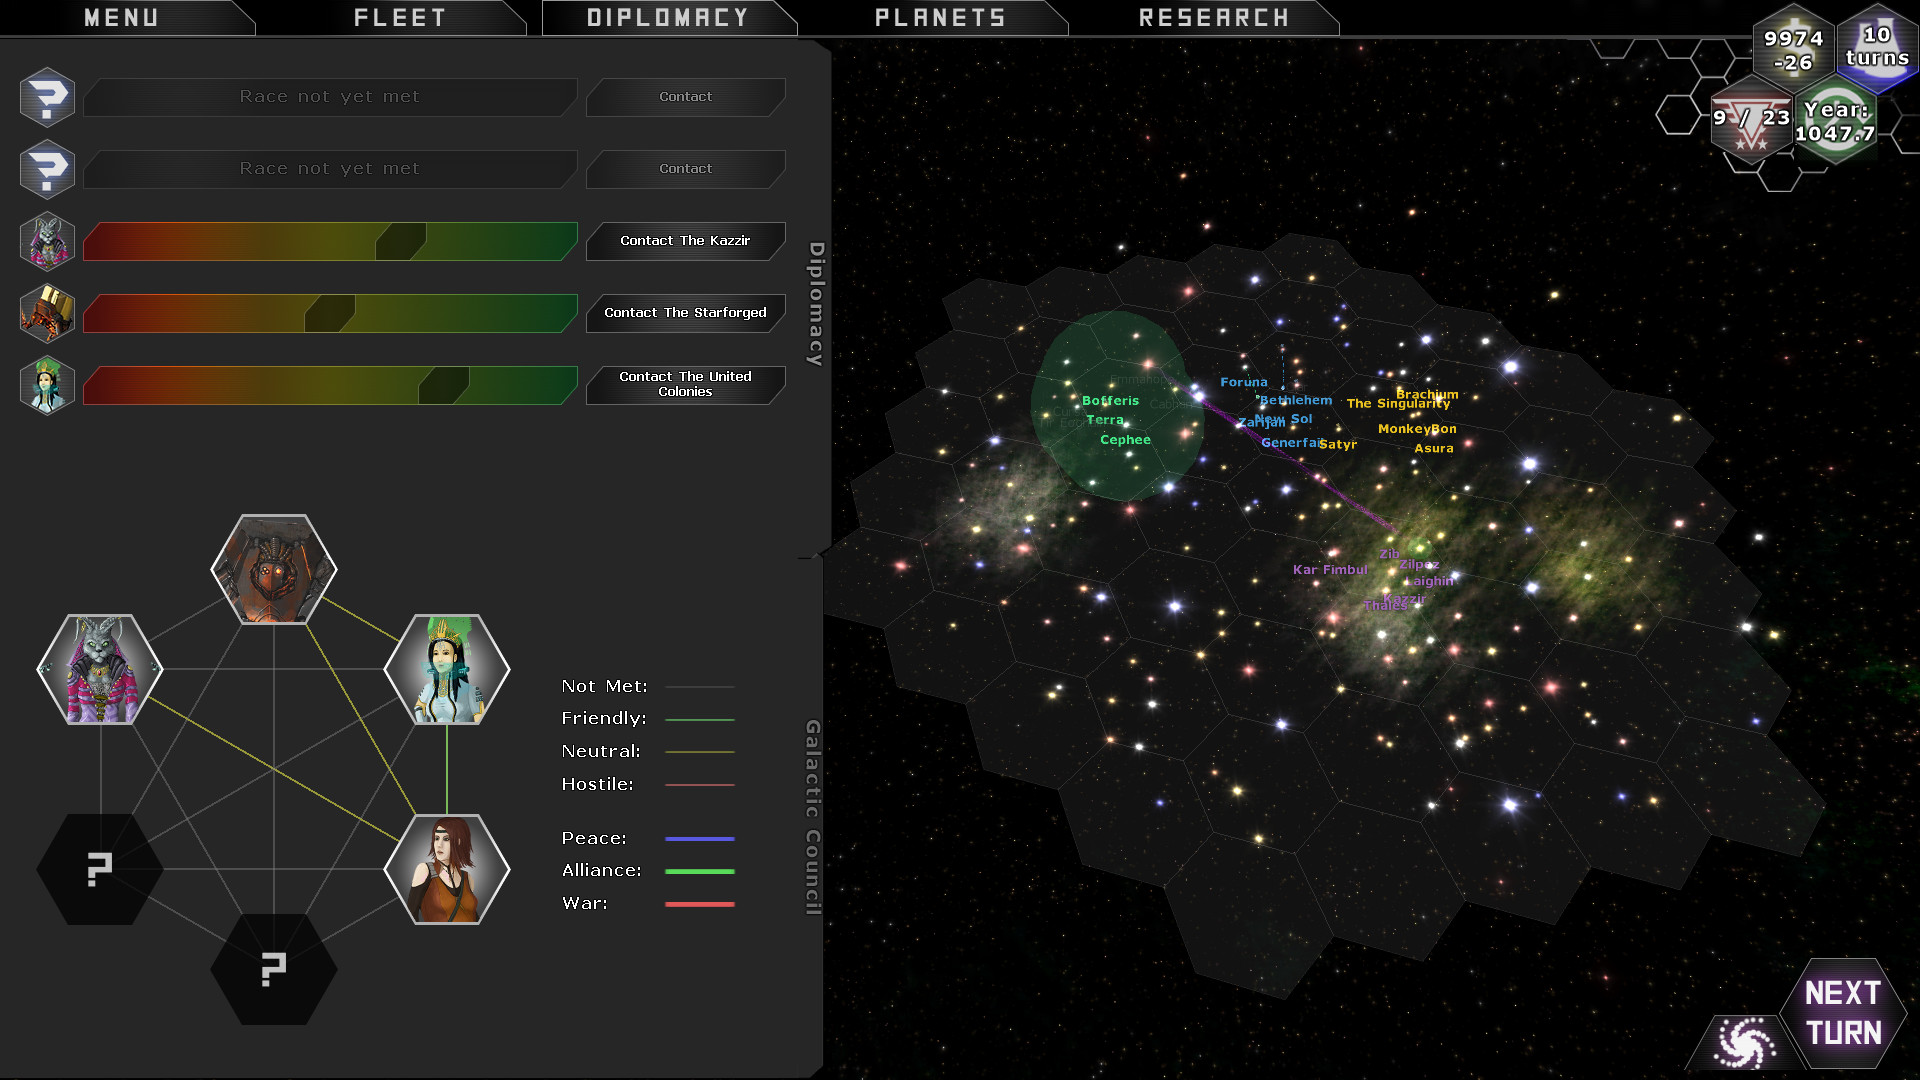The width and height of the screenshot is (1920, 1080).
Task: Open the fleet strength indicator showing 9/23
Action: click(x=1751, y=120)
